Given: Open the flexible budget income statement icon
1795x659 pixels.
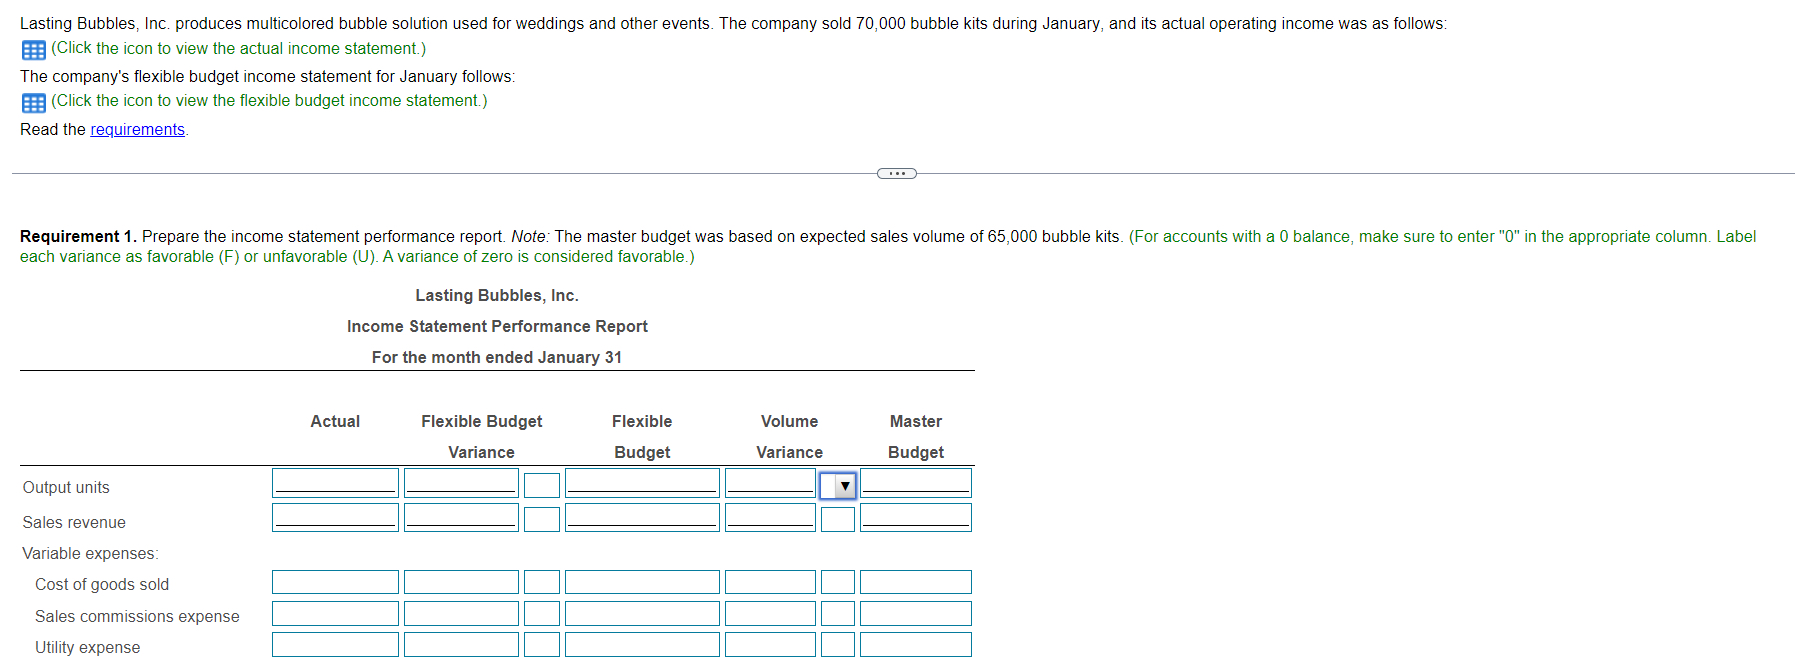Looking at the screenshot, I should (33, 102).
